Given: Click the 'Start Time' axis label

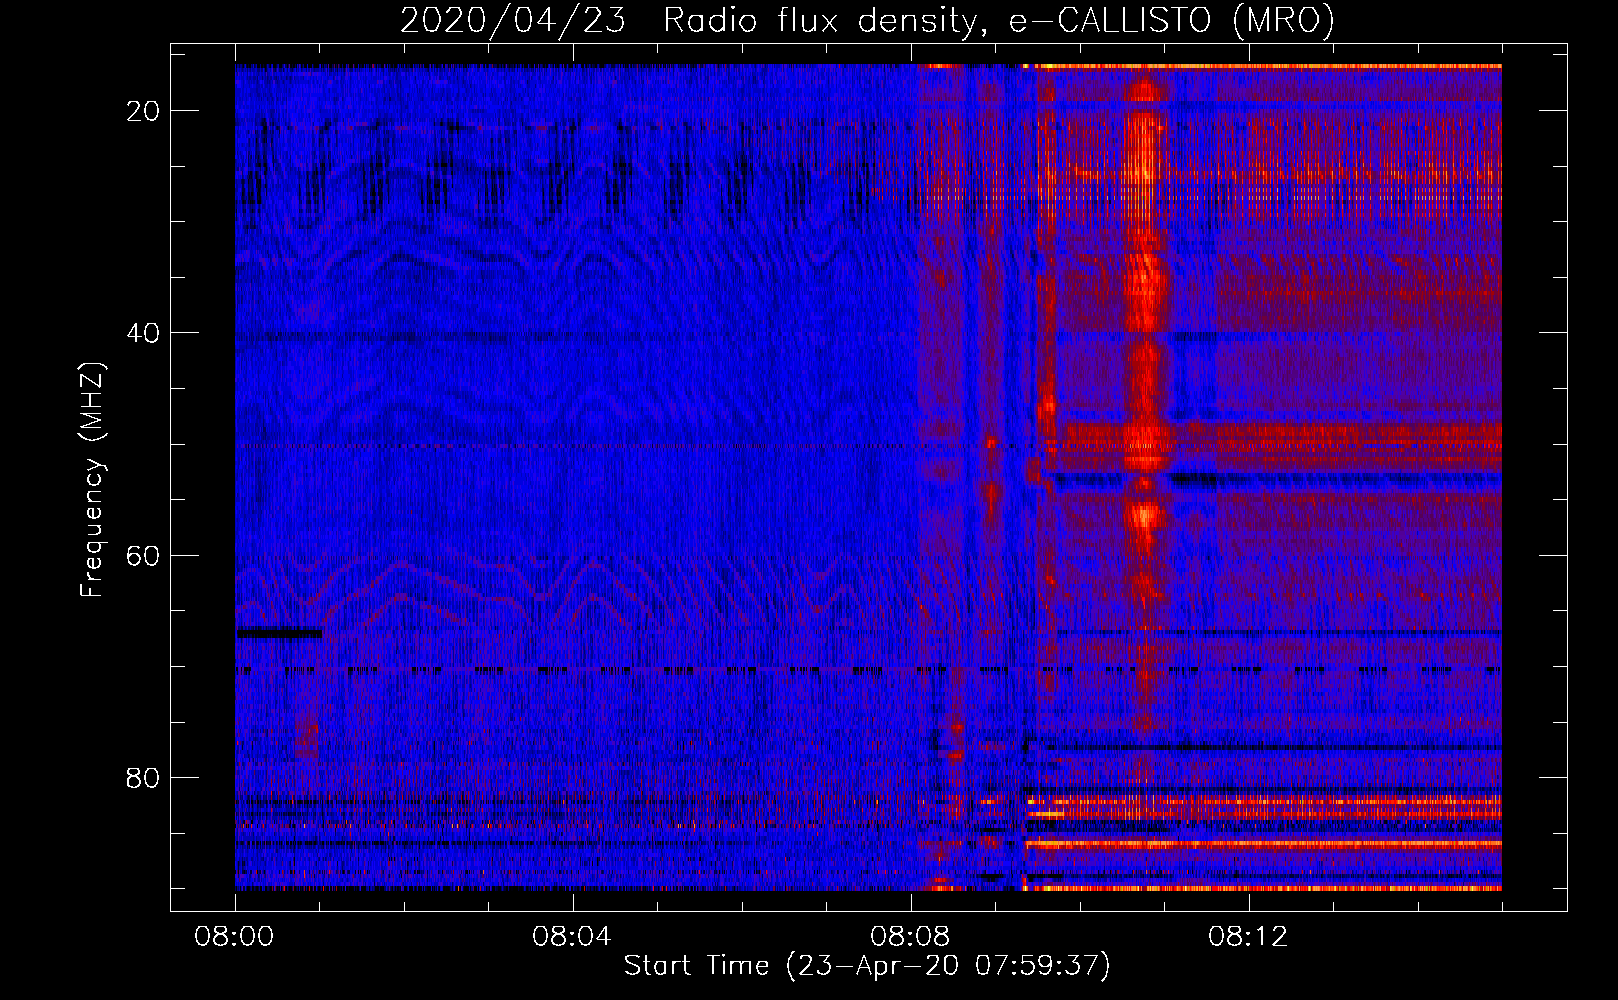Looking at the screenshot, I should (867, 966).
